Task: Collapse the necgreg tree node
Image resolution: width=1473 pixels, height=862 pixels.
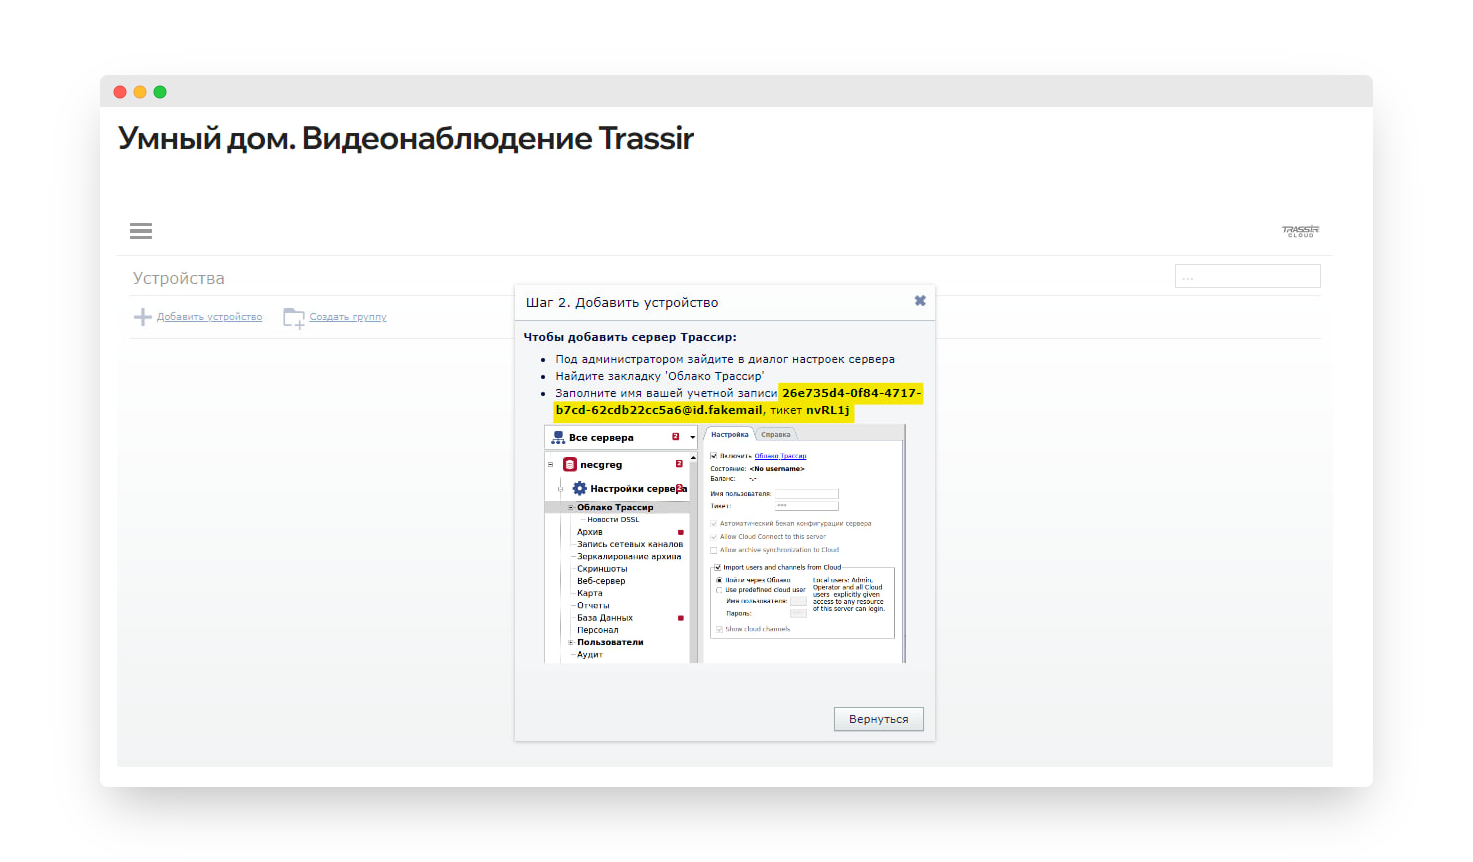Action: (550, 464)
